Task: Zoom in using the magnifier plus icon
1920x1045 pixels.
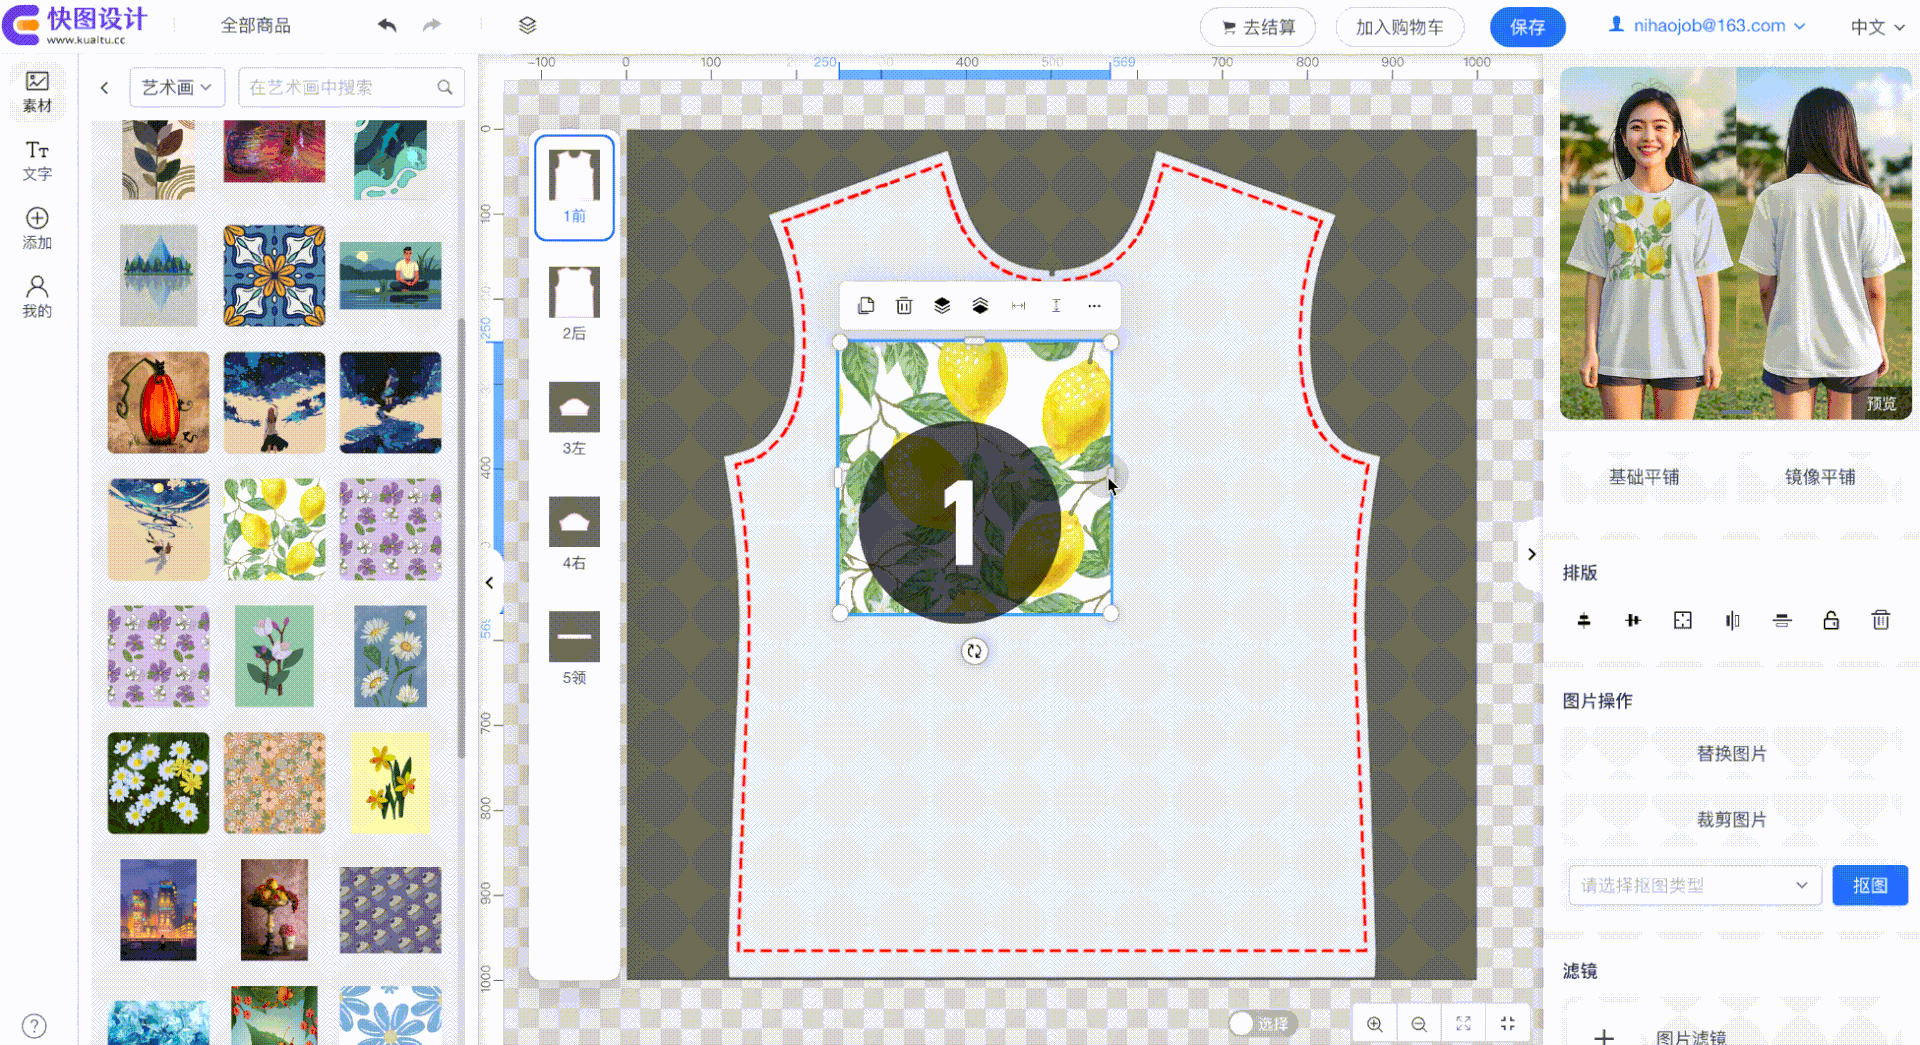Action: (x=1375, y=1024)
